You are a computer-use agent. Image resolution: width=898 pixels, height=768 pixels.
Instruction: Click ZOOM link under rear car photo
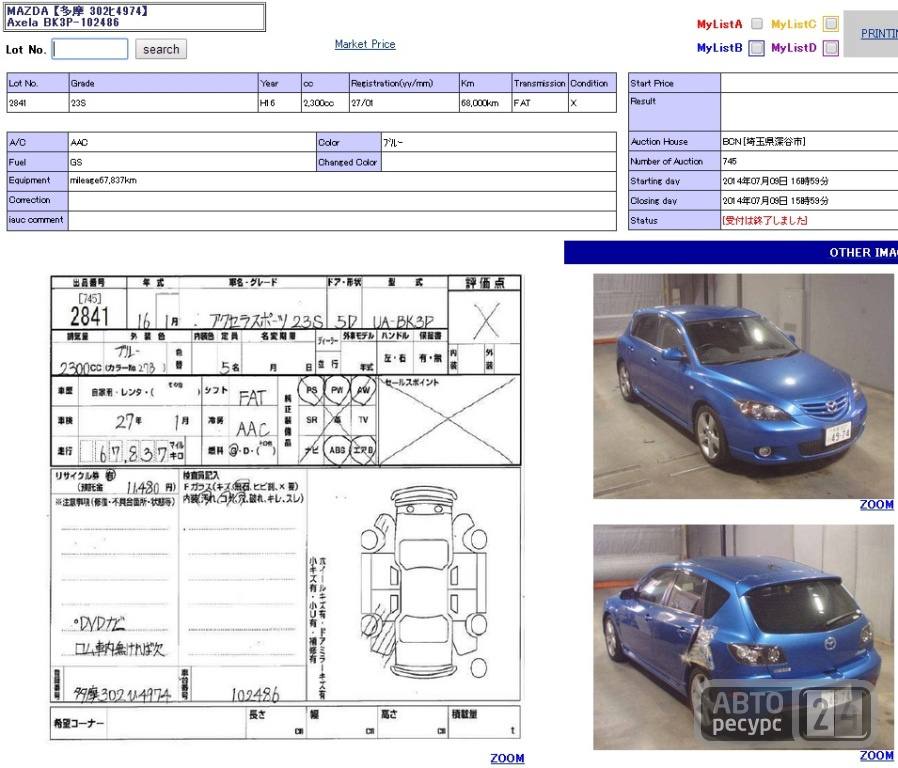(876, 756)
